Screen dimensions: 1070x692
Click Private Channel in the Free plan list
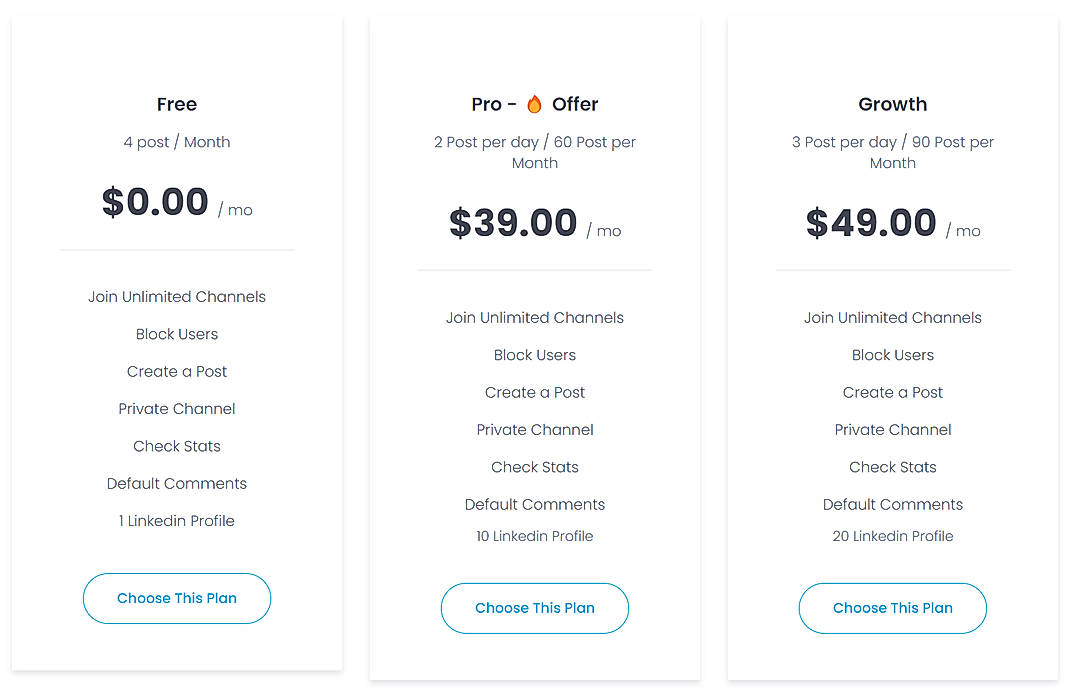point(177,408)
